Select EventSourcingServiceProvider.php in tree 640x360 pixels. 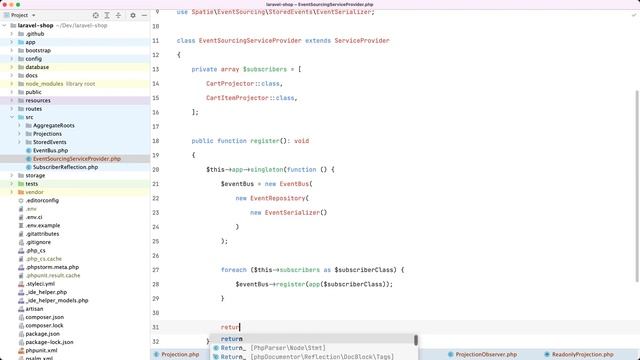tap(77, 159)
